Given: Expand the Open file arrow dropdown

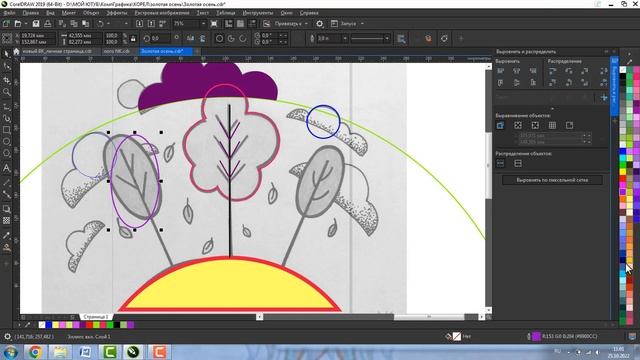Looking at the screenshot, I should pos(25,24).
